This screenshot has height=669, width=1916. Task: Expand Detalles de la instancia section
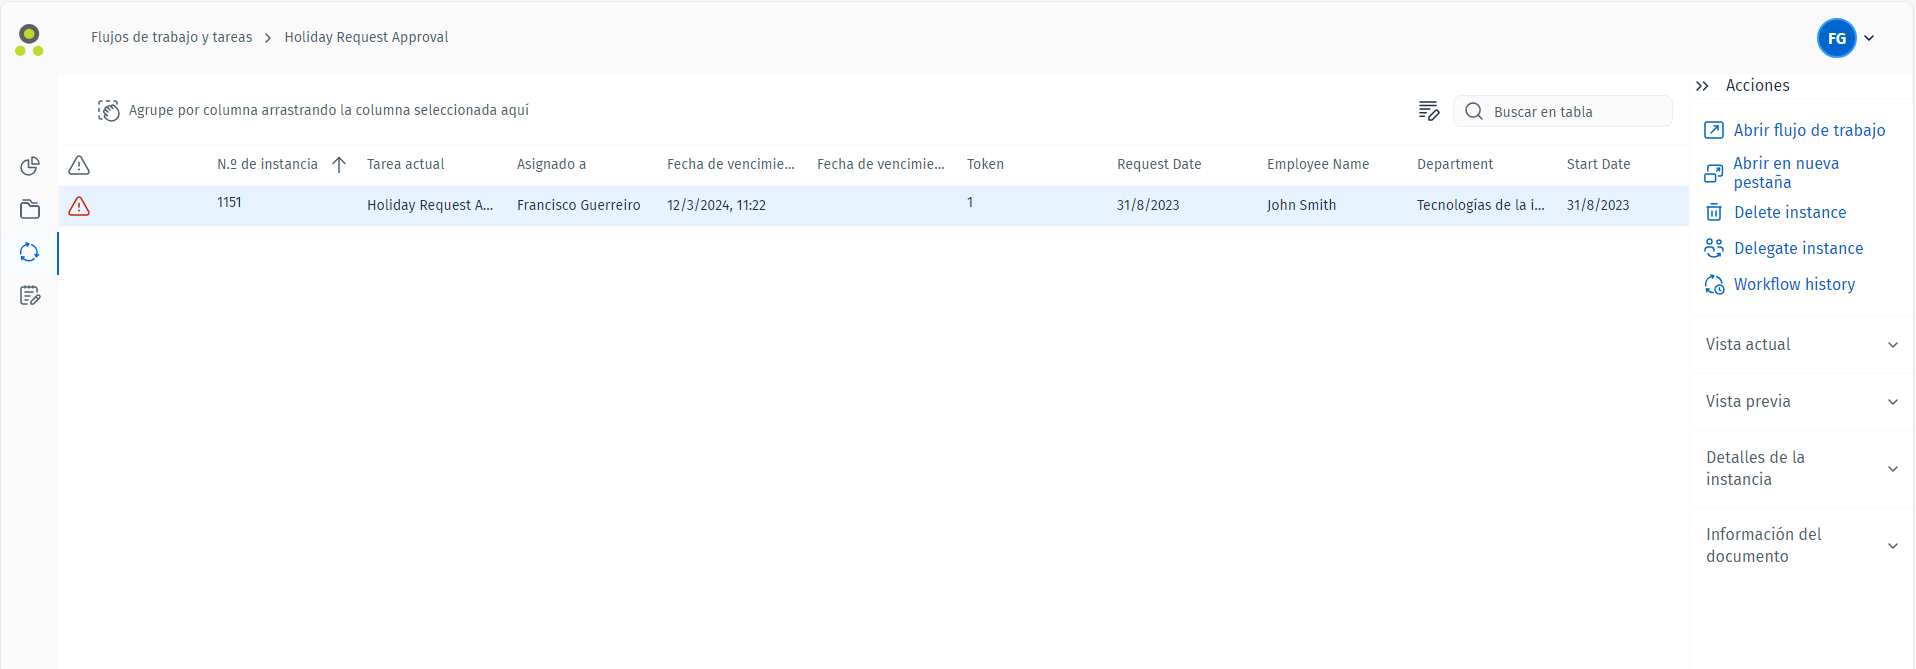(x=1891, y=469)
